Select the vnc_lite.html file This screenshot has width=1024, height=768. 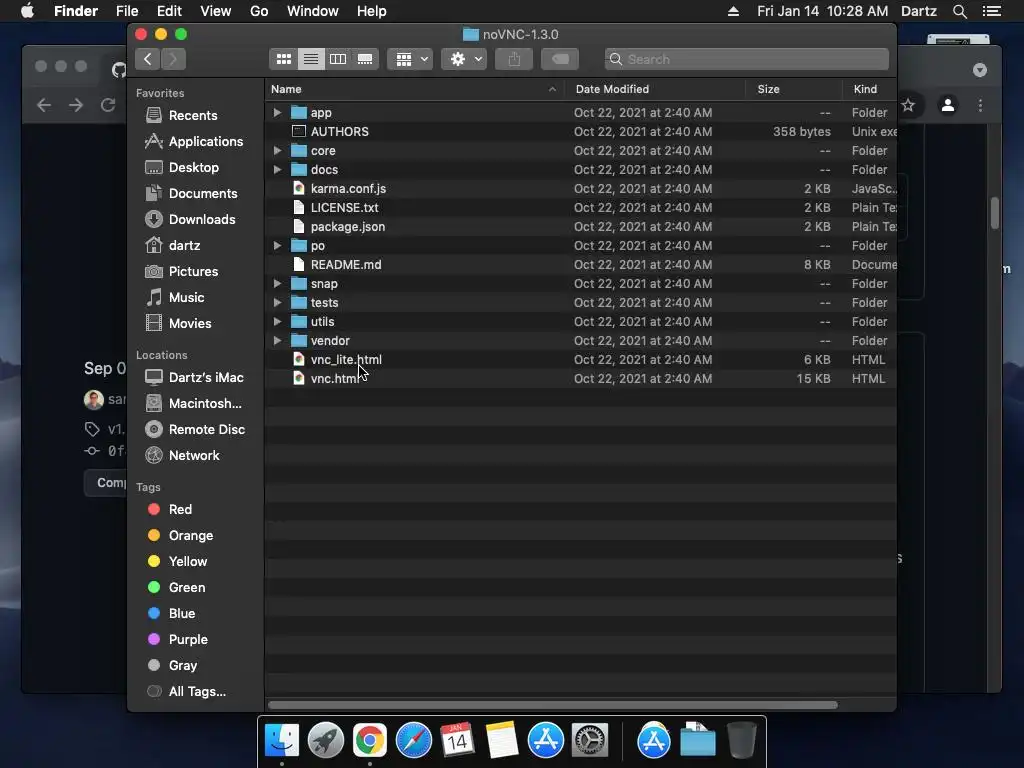click(x=581, y=359)
